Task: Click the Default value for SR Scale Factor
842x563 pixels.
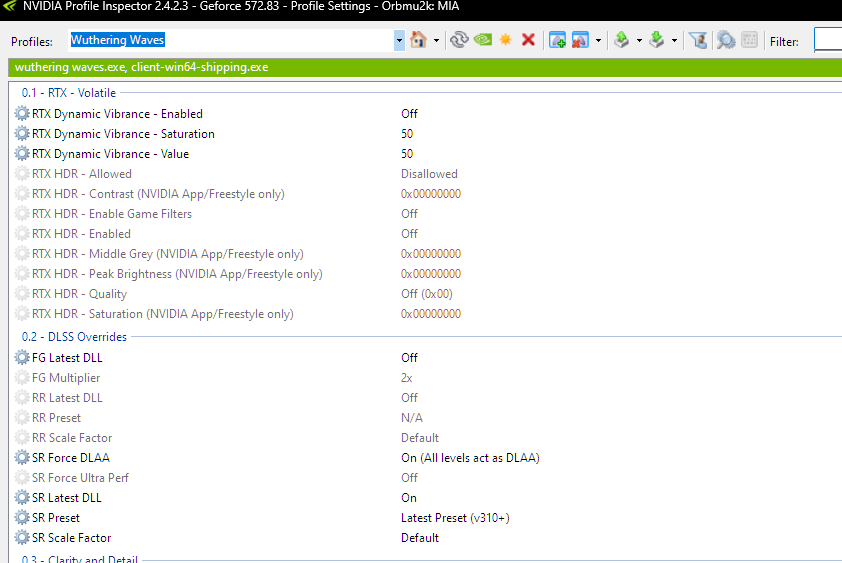Action: 419,538
